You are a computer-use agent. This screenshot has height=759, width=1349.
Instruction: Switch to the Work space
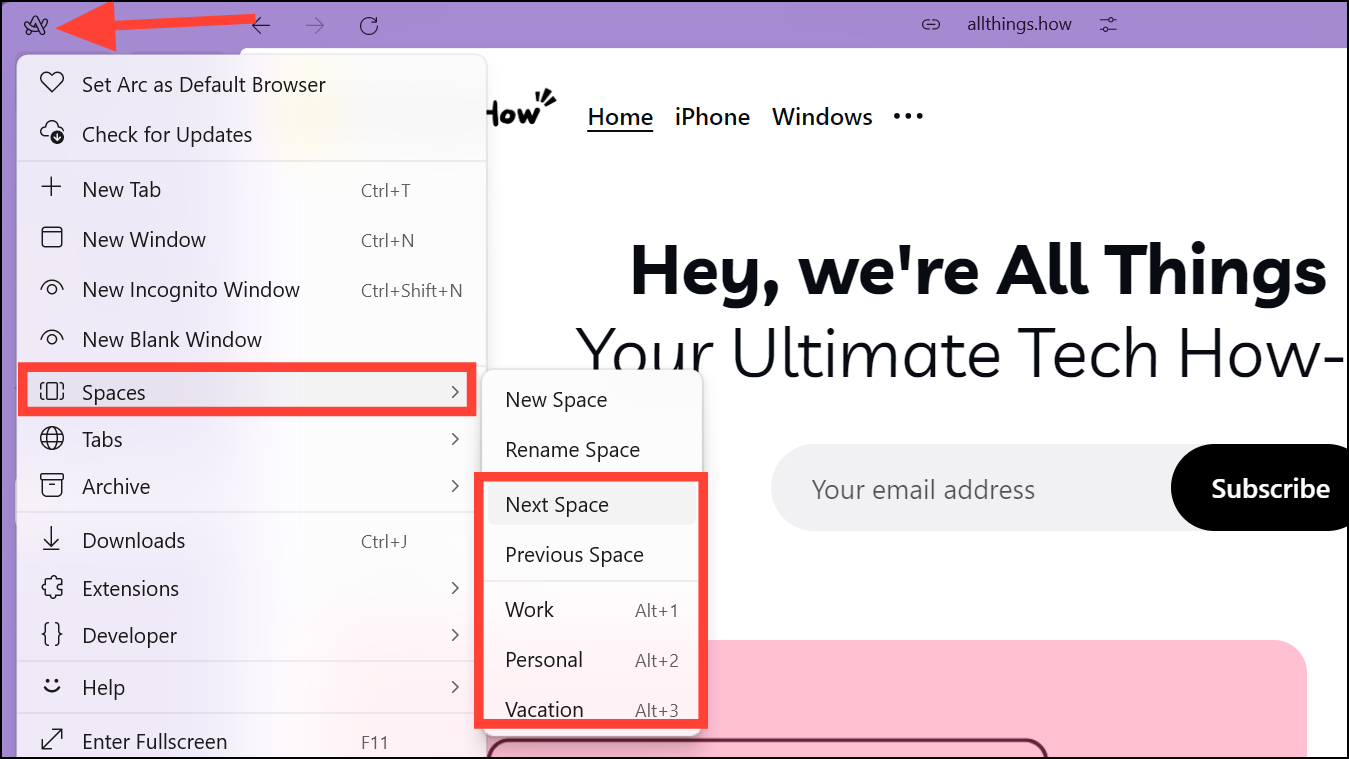(592, 610)
